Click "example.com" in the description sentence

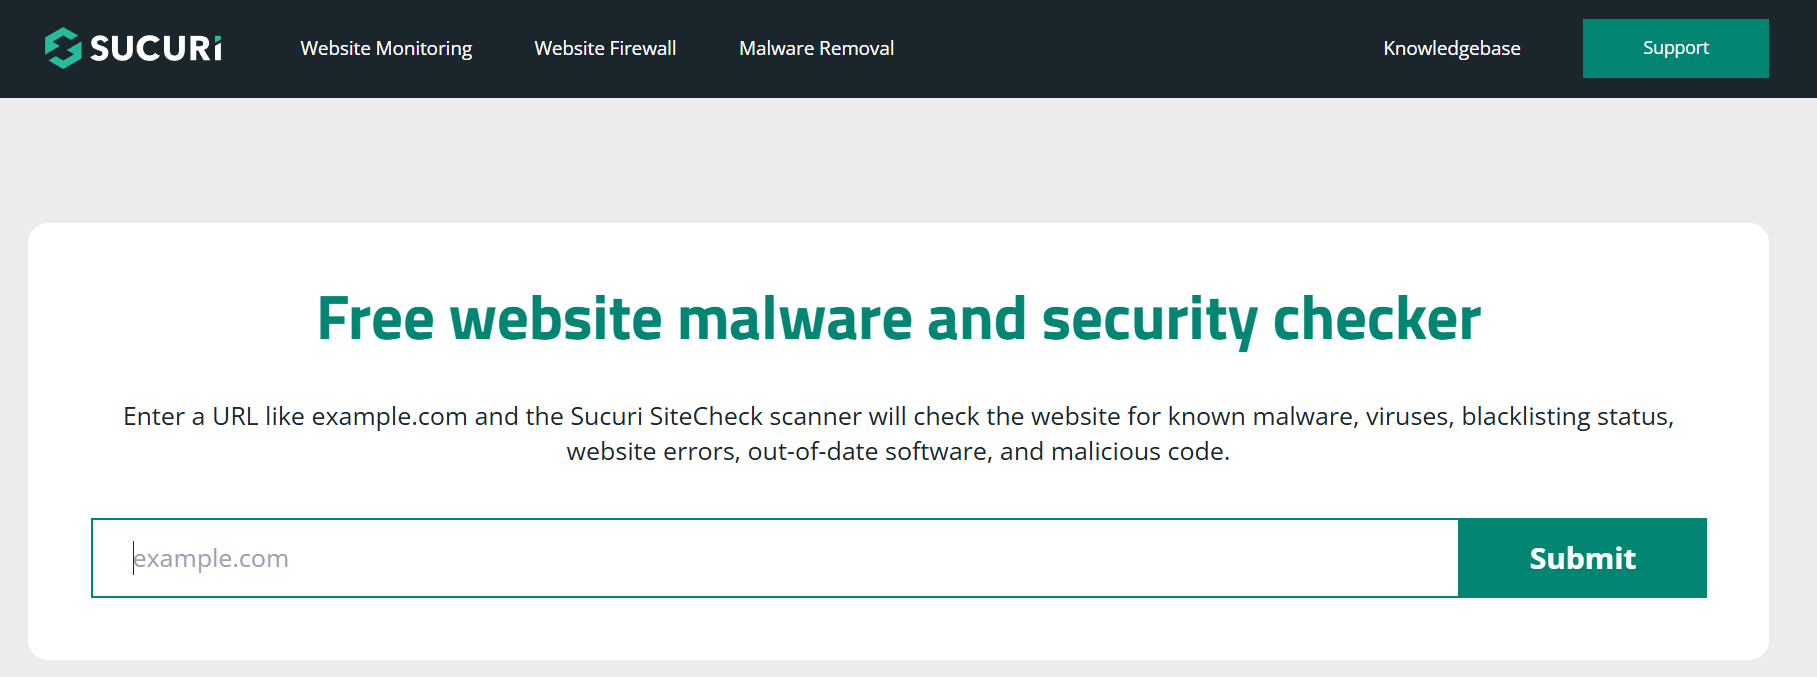[x=389, y=416]
